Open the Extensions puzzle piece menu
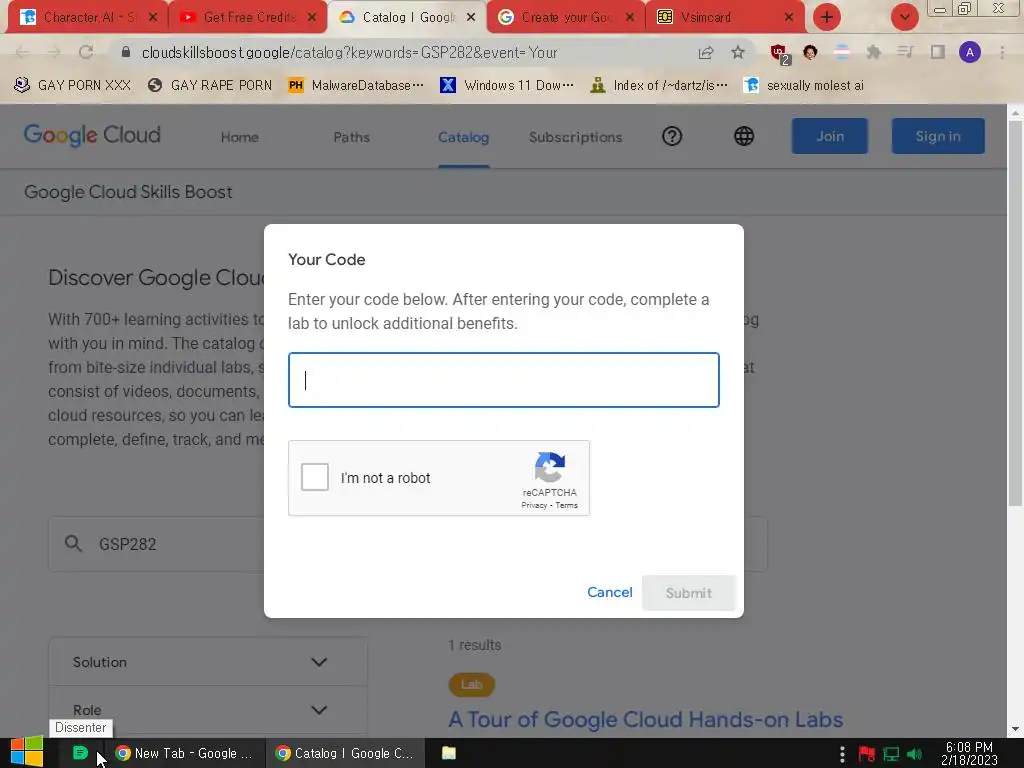Viewport: 1024px width, 768px height. [x=873, y=52]
